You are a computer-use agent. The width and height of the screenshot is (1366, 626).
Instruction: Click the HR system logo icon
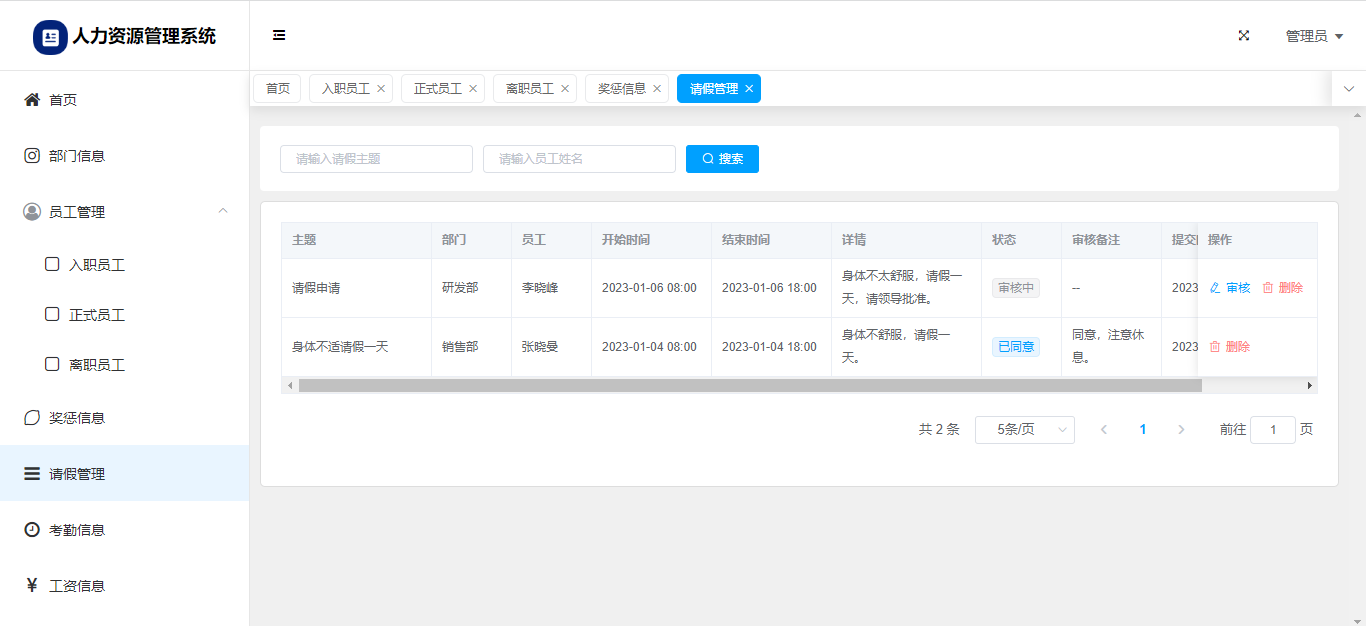[x=50, y=37]
